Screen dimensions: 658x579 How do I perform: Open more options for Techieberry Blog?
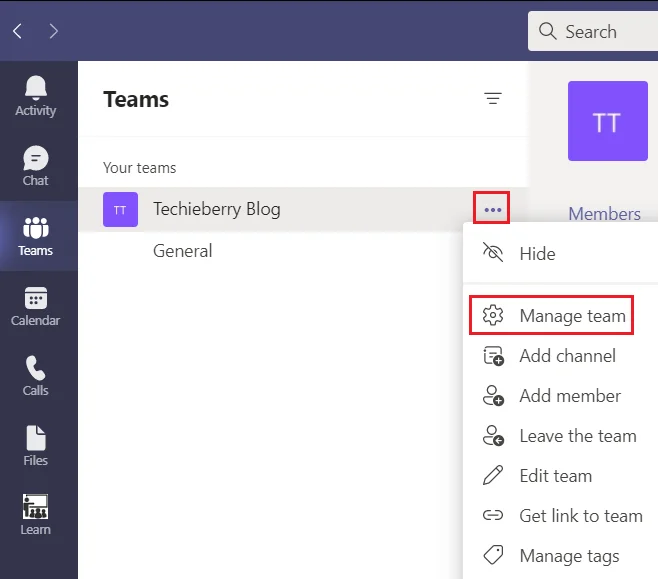coord(492,208)
